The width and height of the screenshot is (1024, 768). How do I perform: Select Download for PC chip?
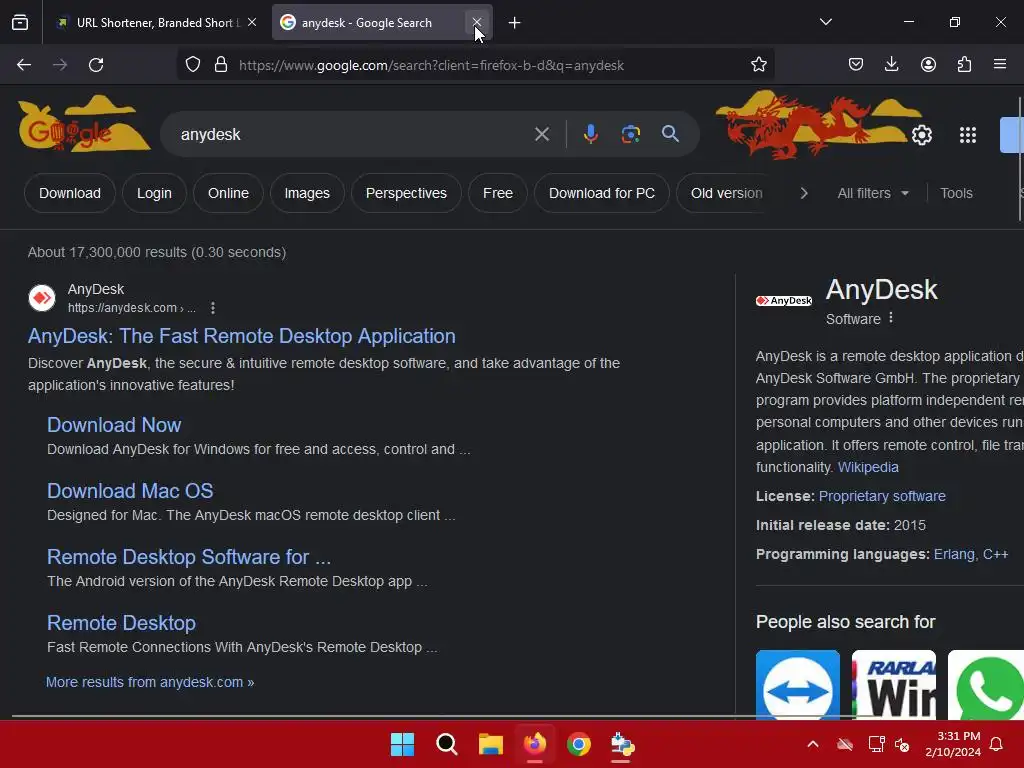[x=601, y=193]
